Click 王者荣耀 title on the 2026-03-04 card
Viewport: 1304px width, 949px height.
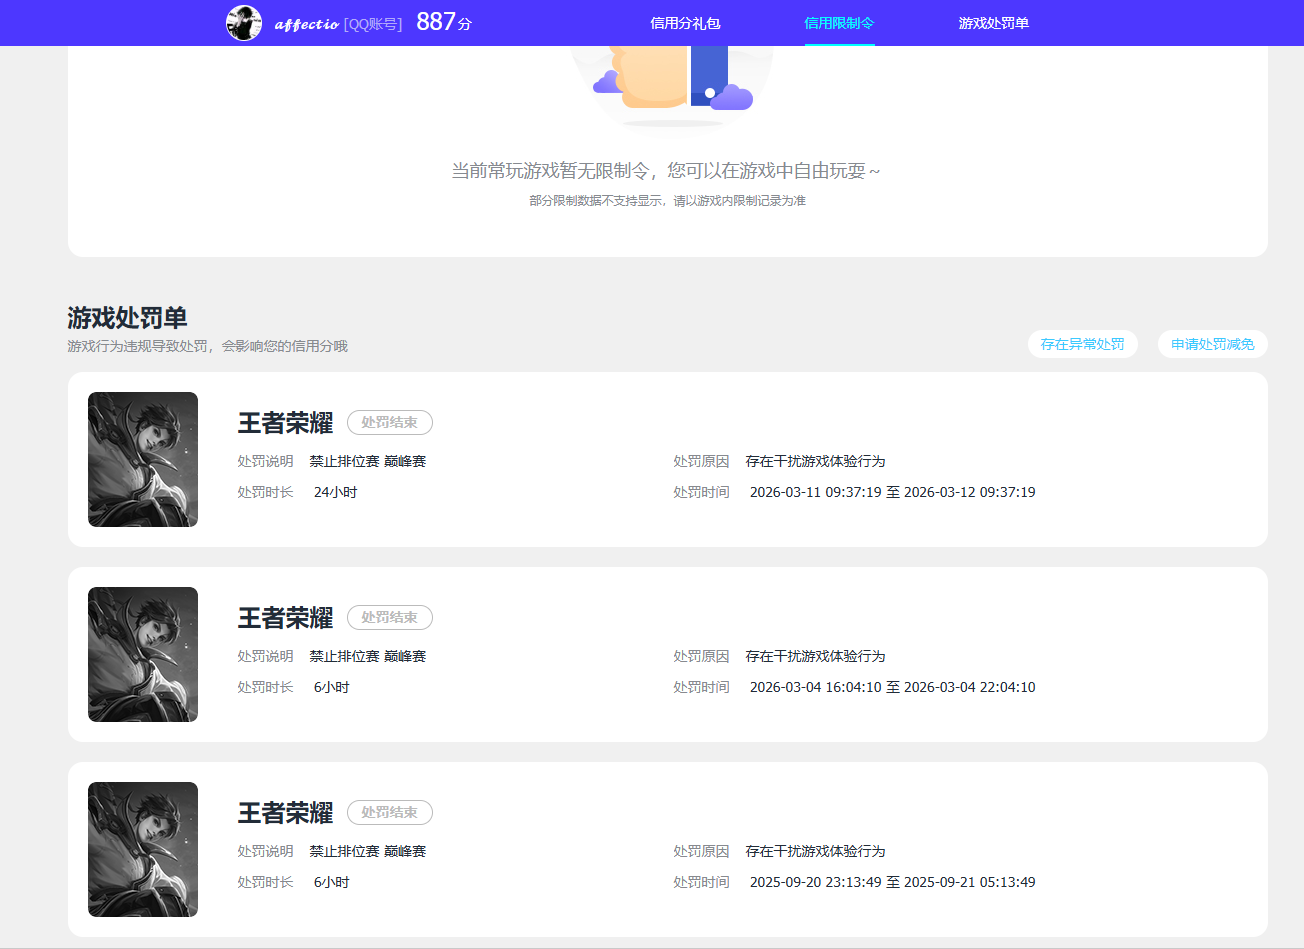click(285, 618)
